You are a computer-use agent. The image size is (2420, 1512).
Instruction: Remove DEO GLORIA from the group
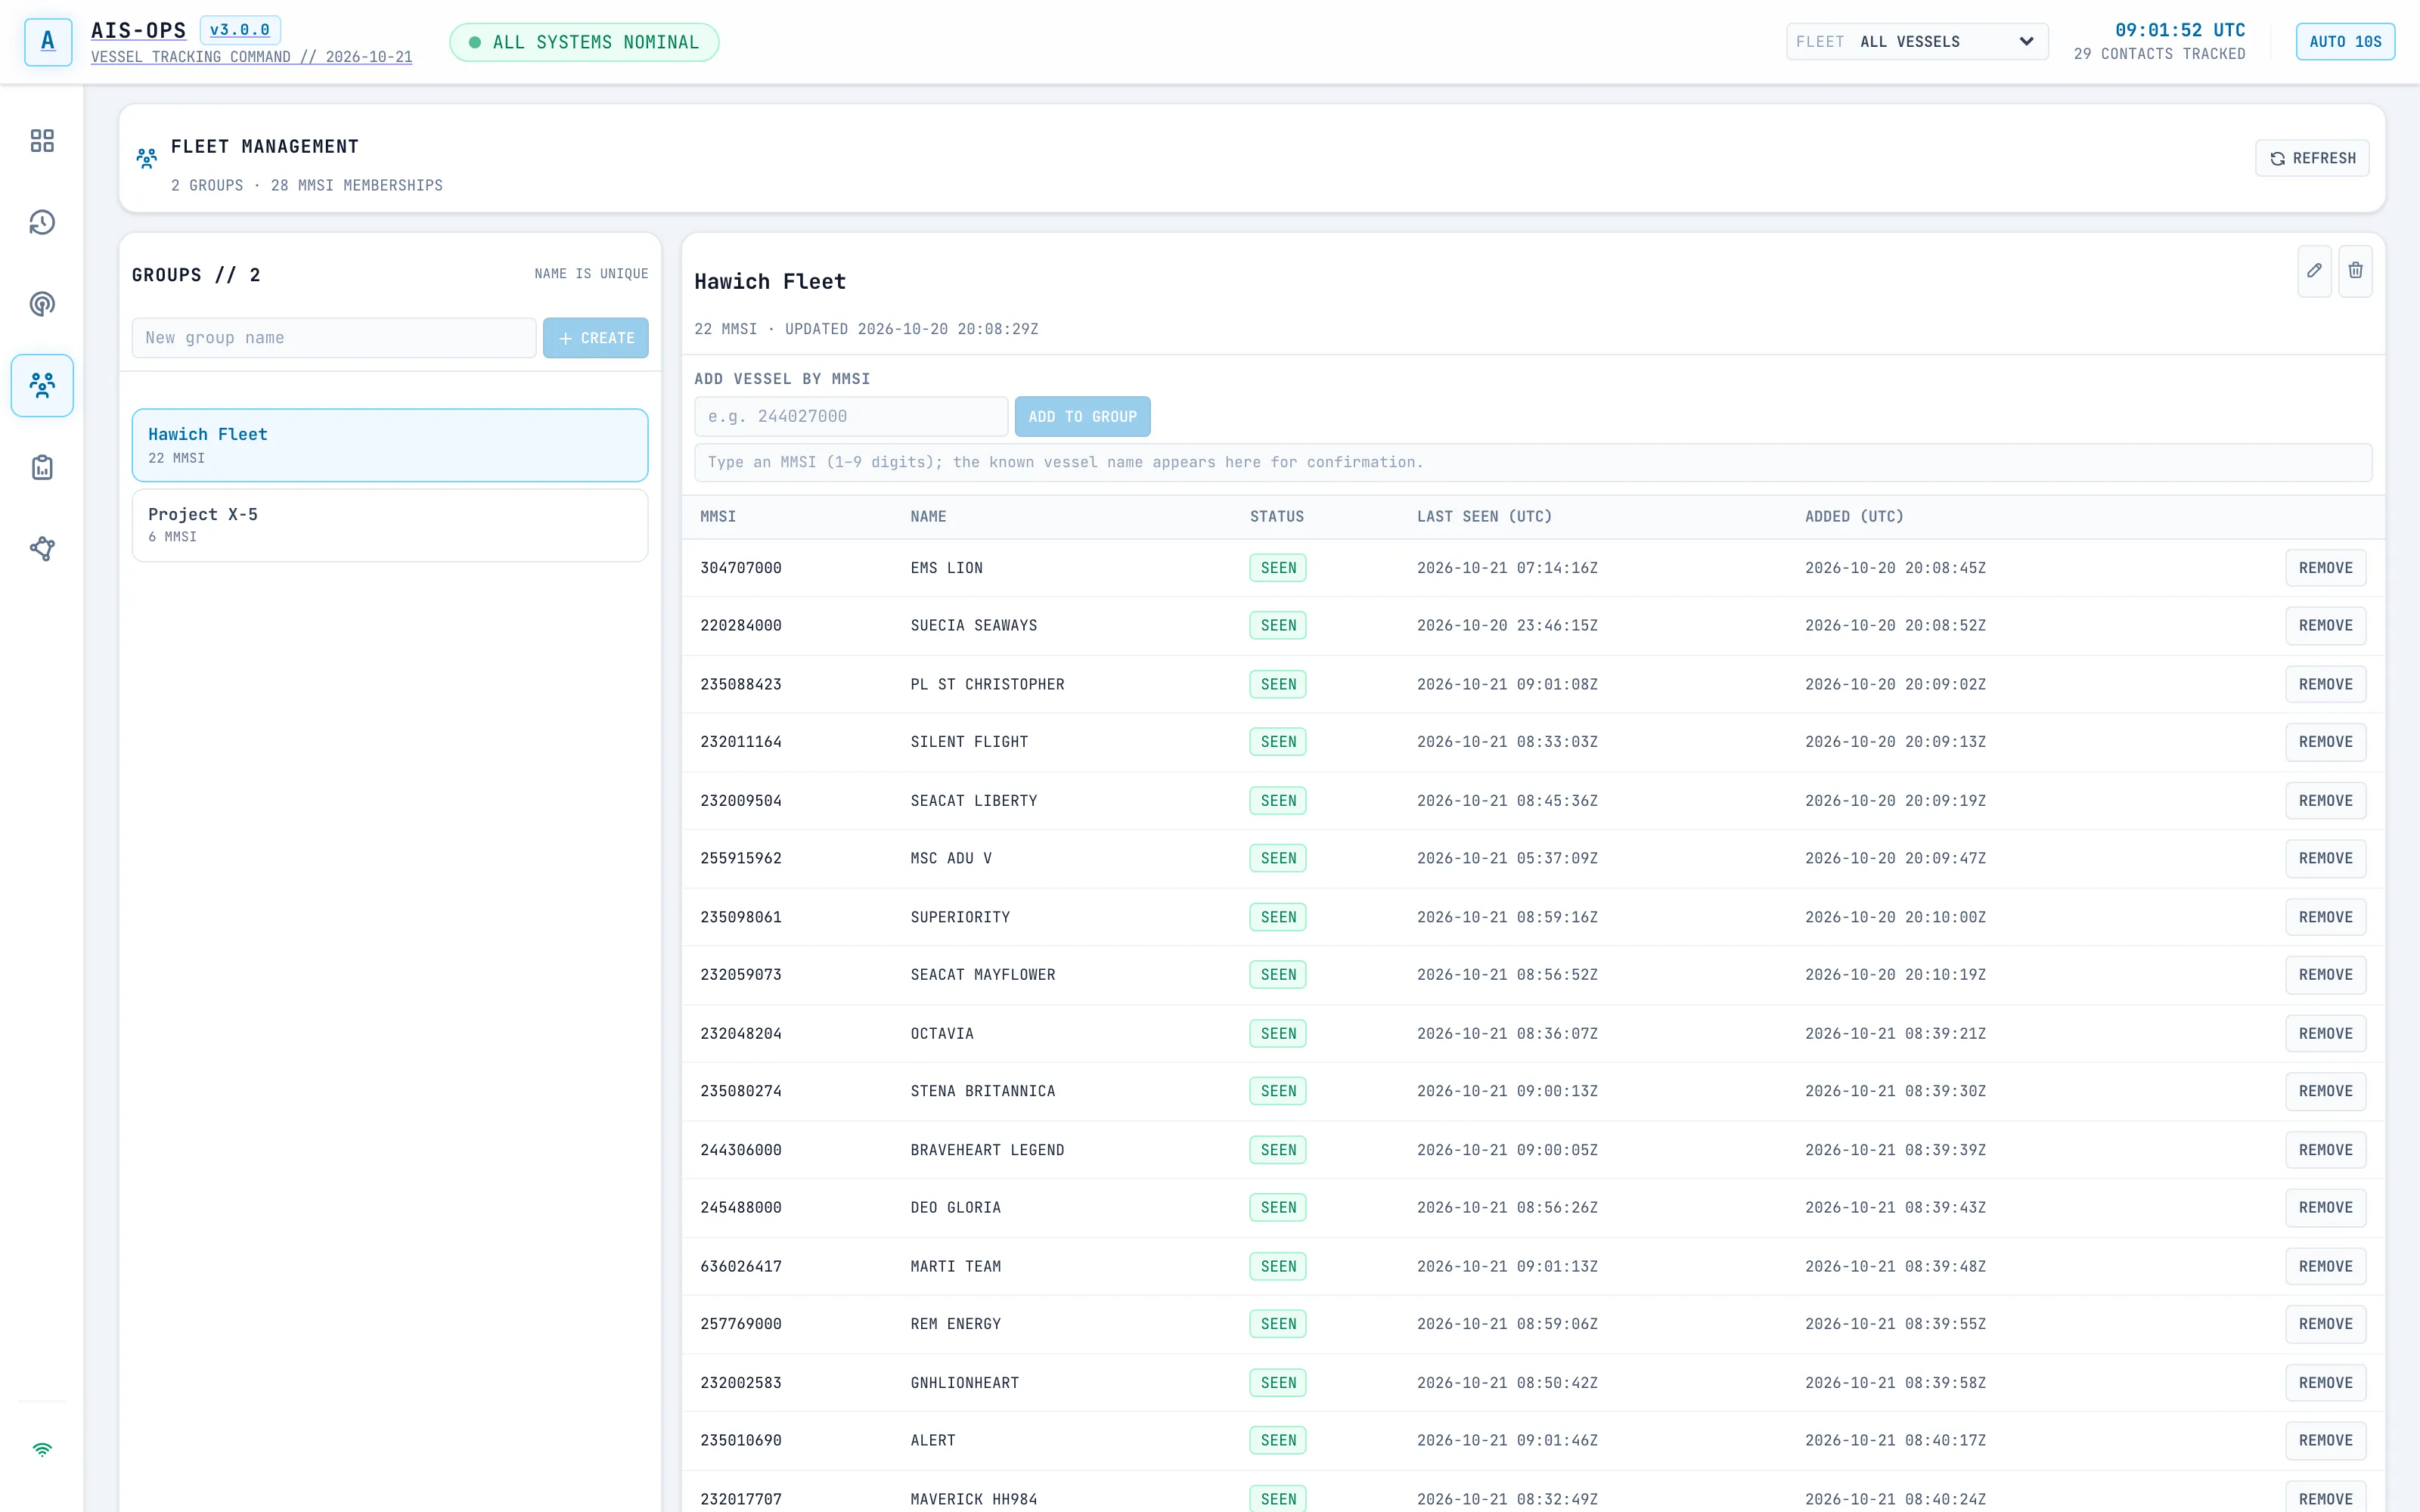[2326, 1207]
